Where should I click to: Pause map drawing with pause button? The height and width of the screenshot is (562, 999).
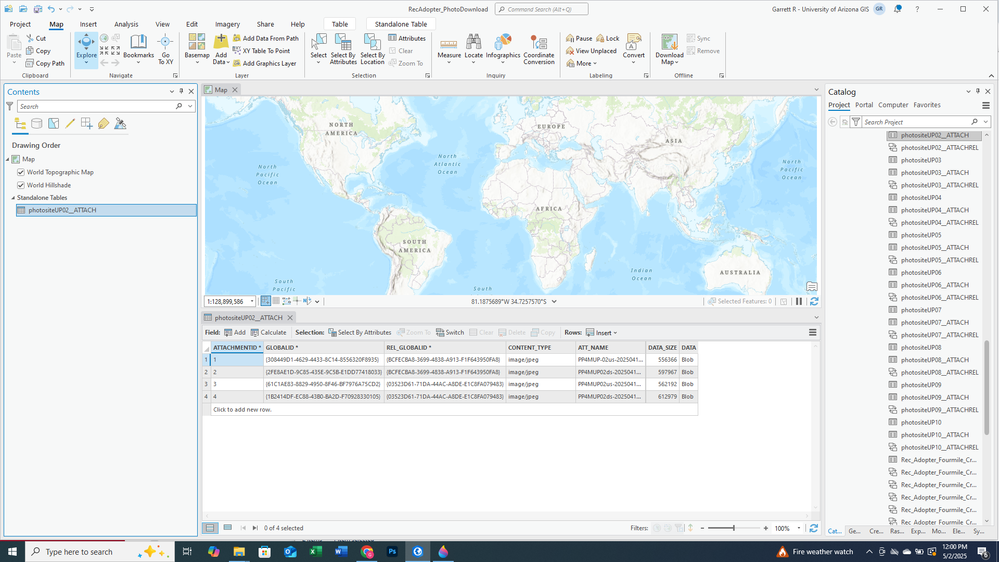coord(799,301)
